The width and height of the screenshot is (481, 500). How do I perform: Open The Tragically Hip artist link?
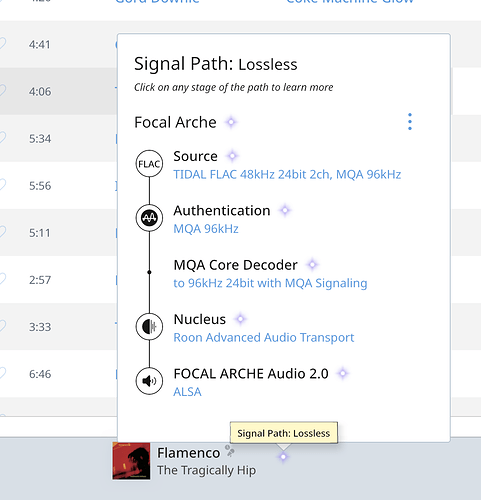(207, 470)
